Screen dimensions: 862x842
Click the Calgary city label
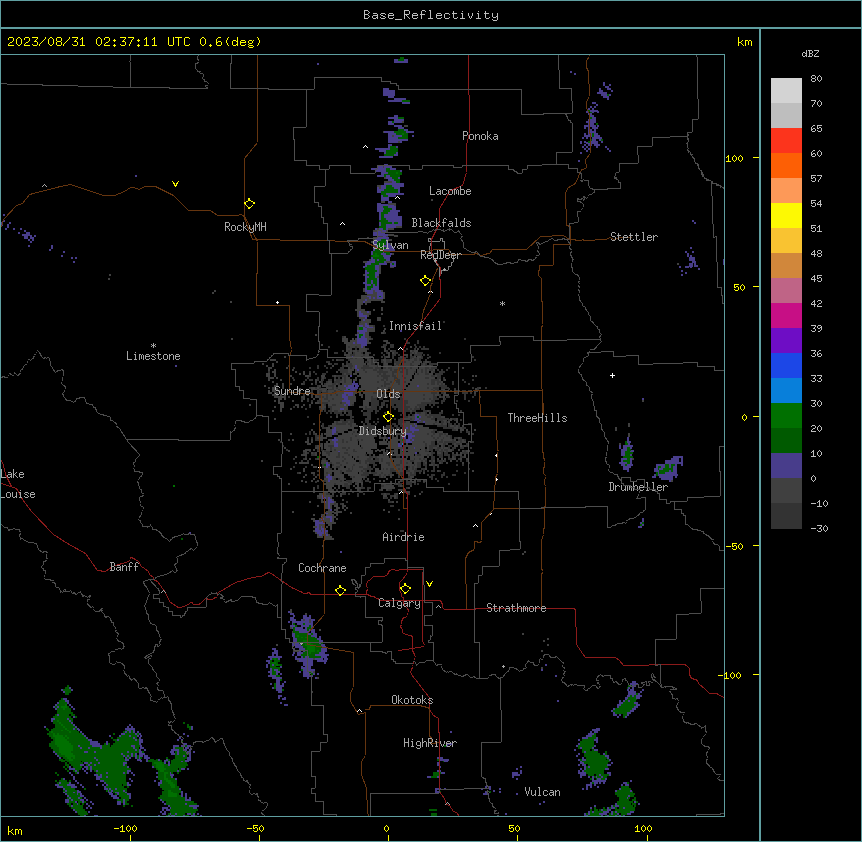[x=400, y=603]
